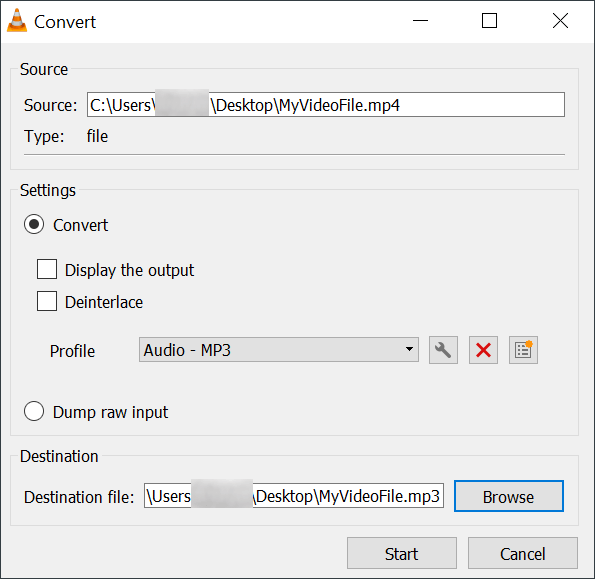Click in the Source path field
Image resolution: width=595 pixels, height=579 pixels.
click(x=326, y=105)
